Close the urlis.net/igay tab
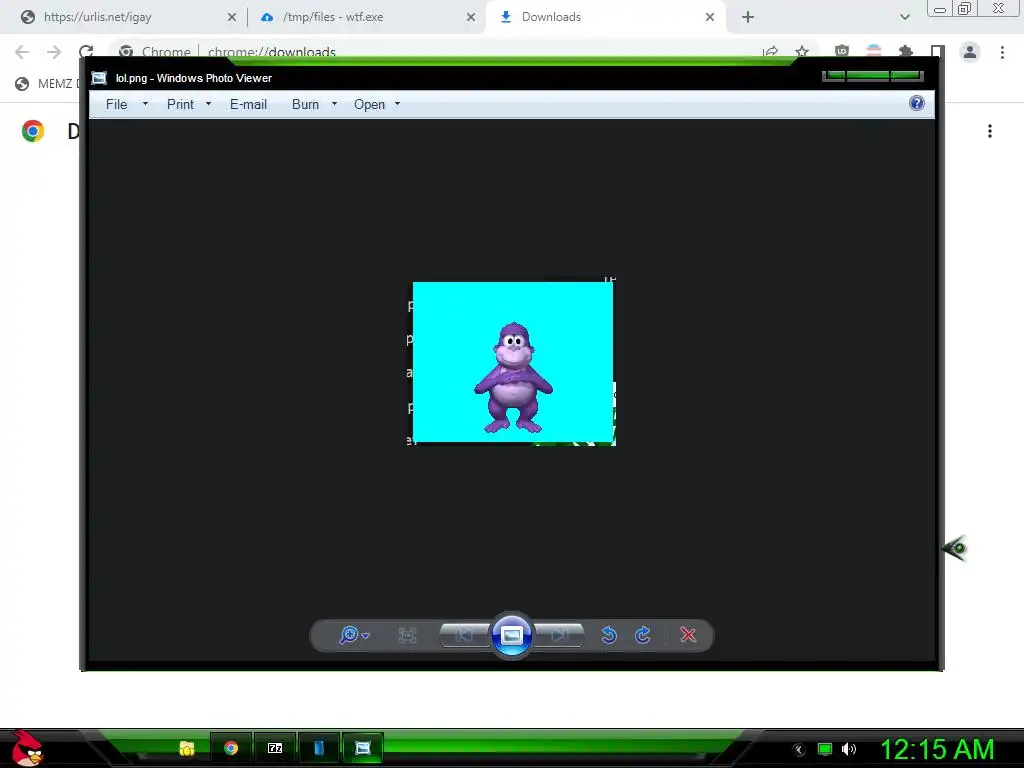This screenshot has height=768, width=1024. click(232, 18)
